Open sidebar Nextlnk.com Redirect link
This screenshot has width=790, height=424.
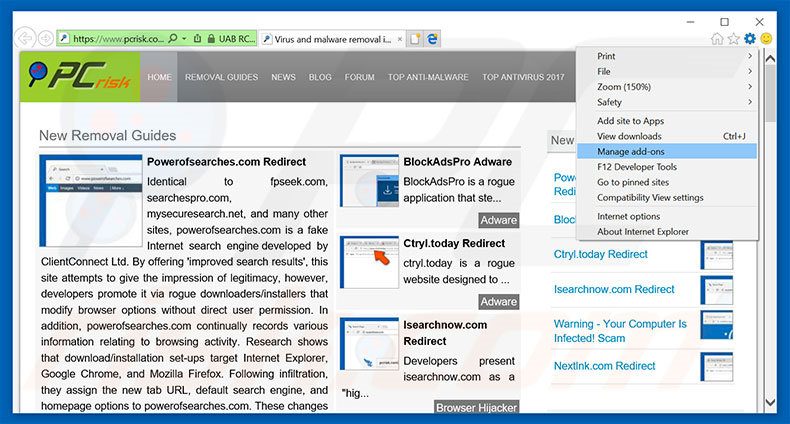point(604,366)
